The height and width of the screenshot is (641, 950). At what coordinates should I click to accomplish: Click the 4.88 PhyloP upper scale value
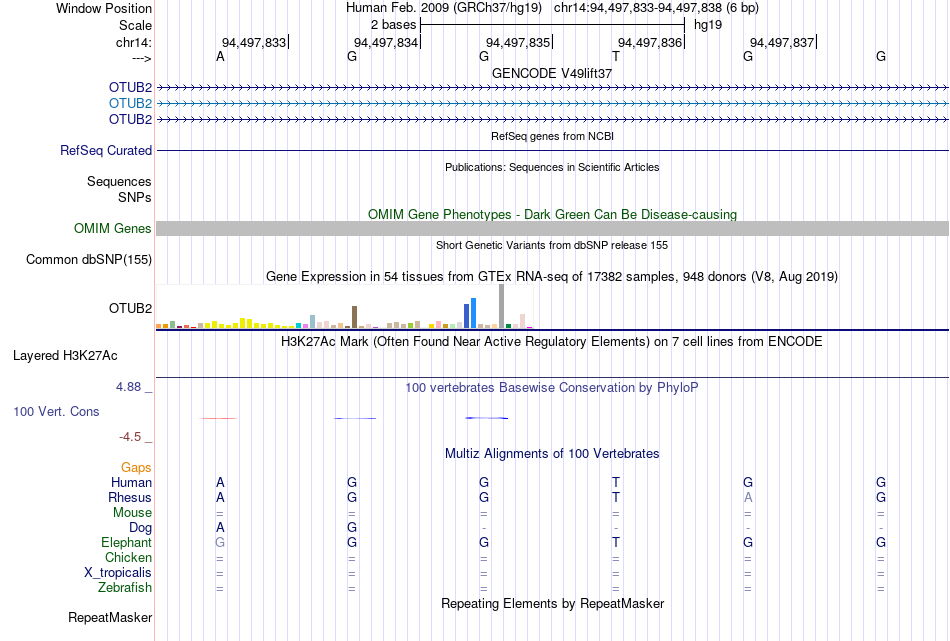point(128,387)
